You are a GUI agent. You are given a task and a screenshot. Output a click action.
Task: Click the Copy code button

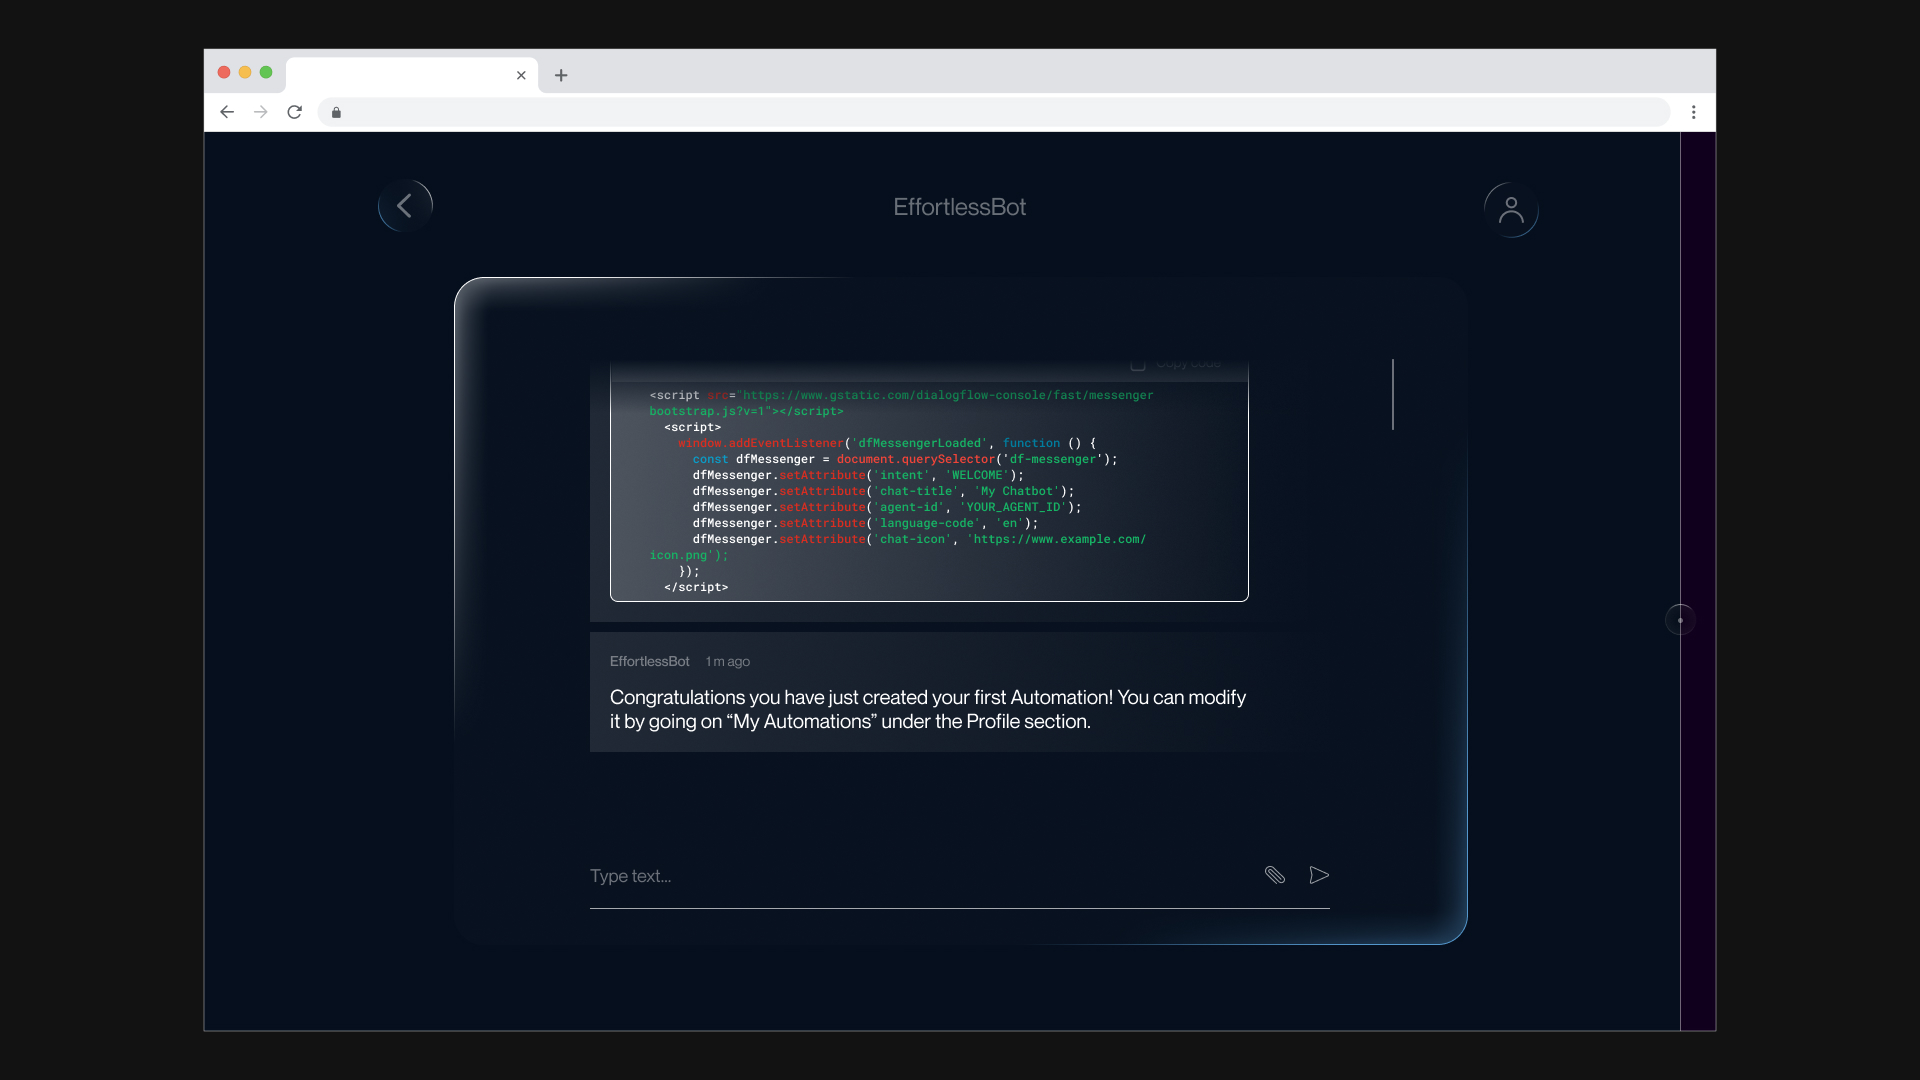[x=1176, y=364]
